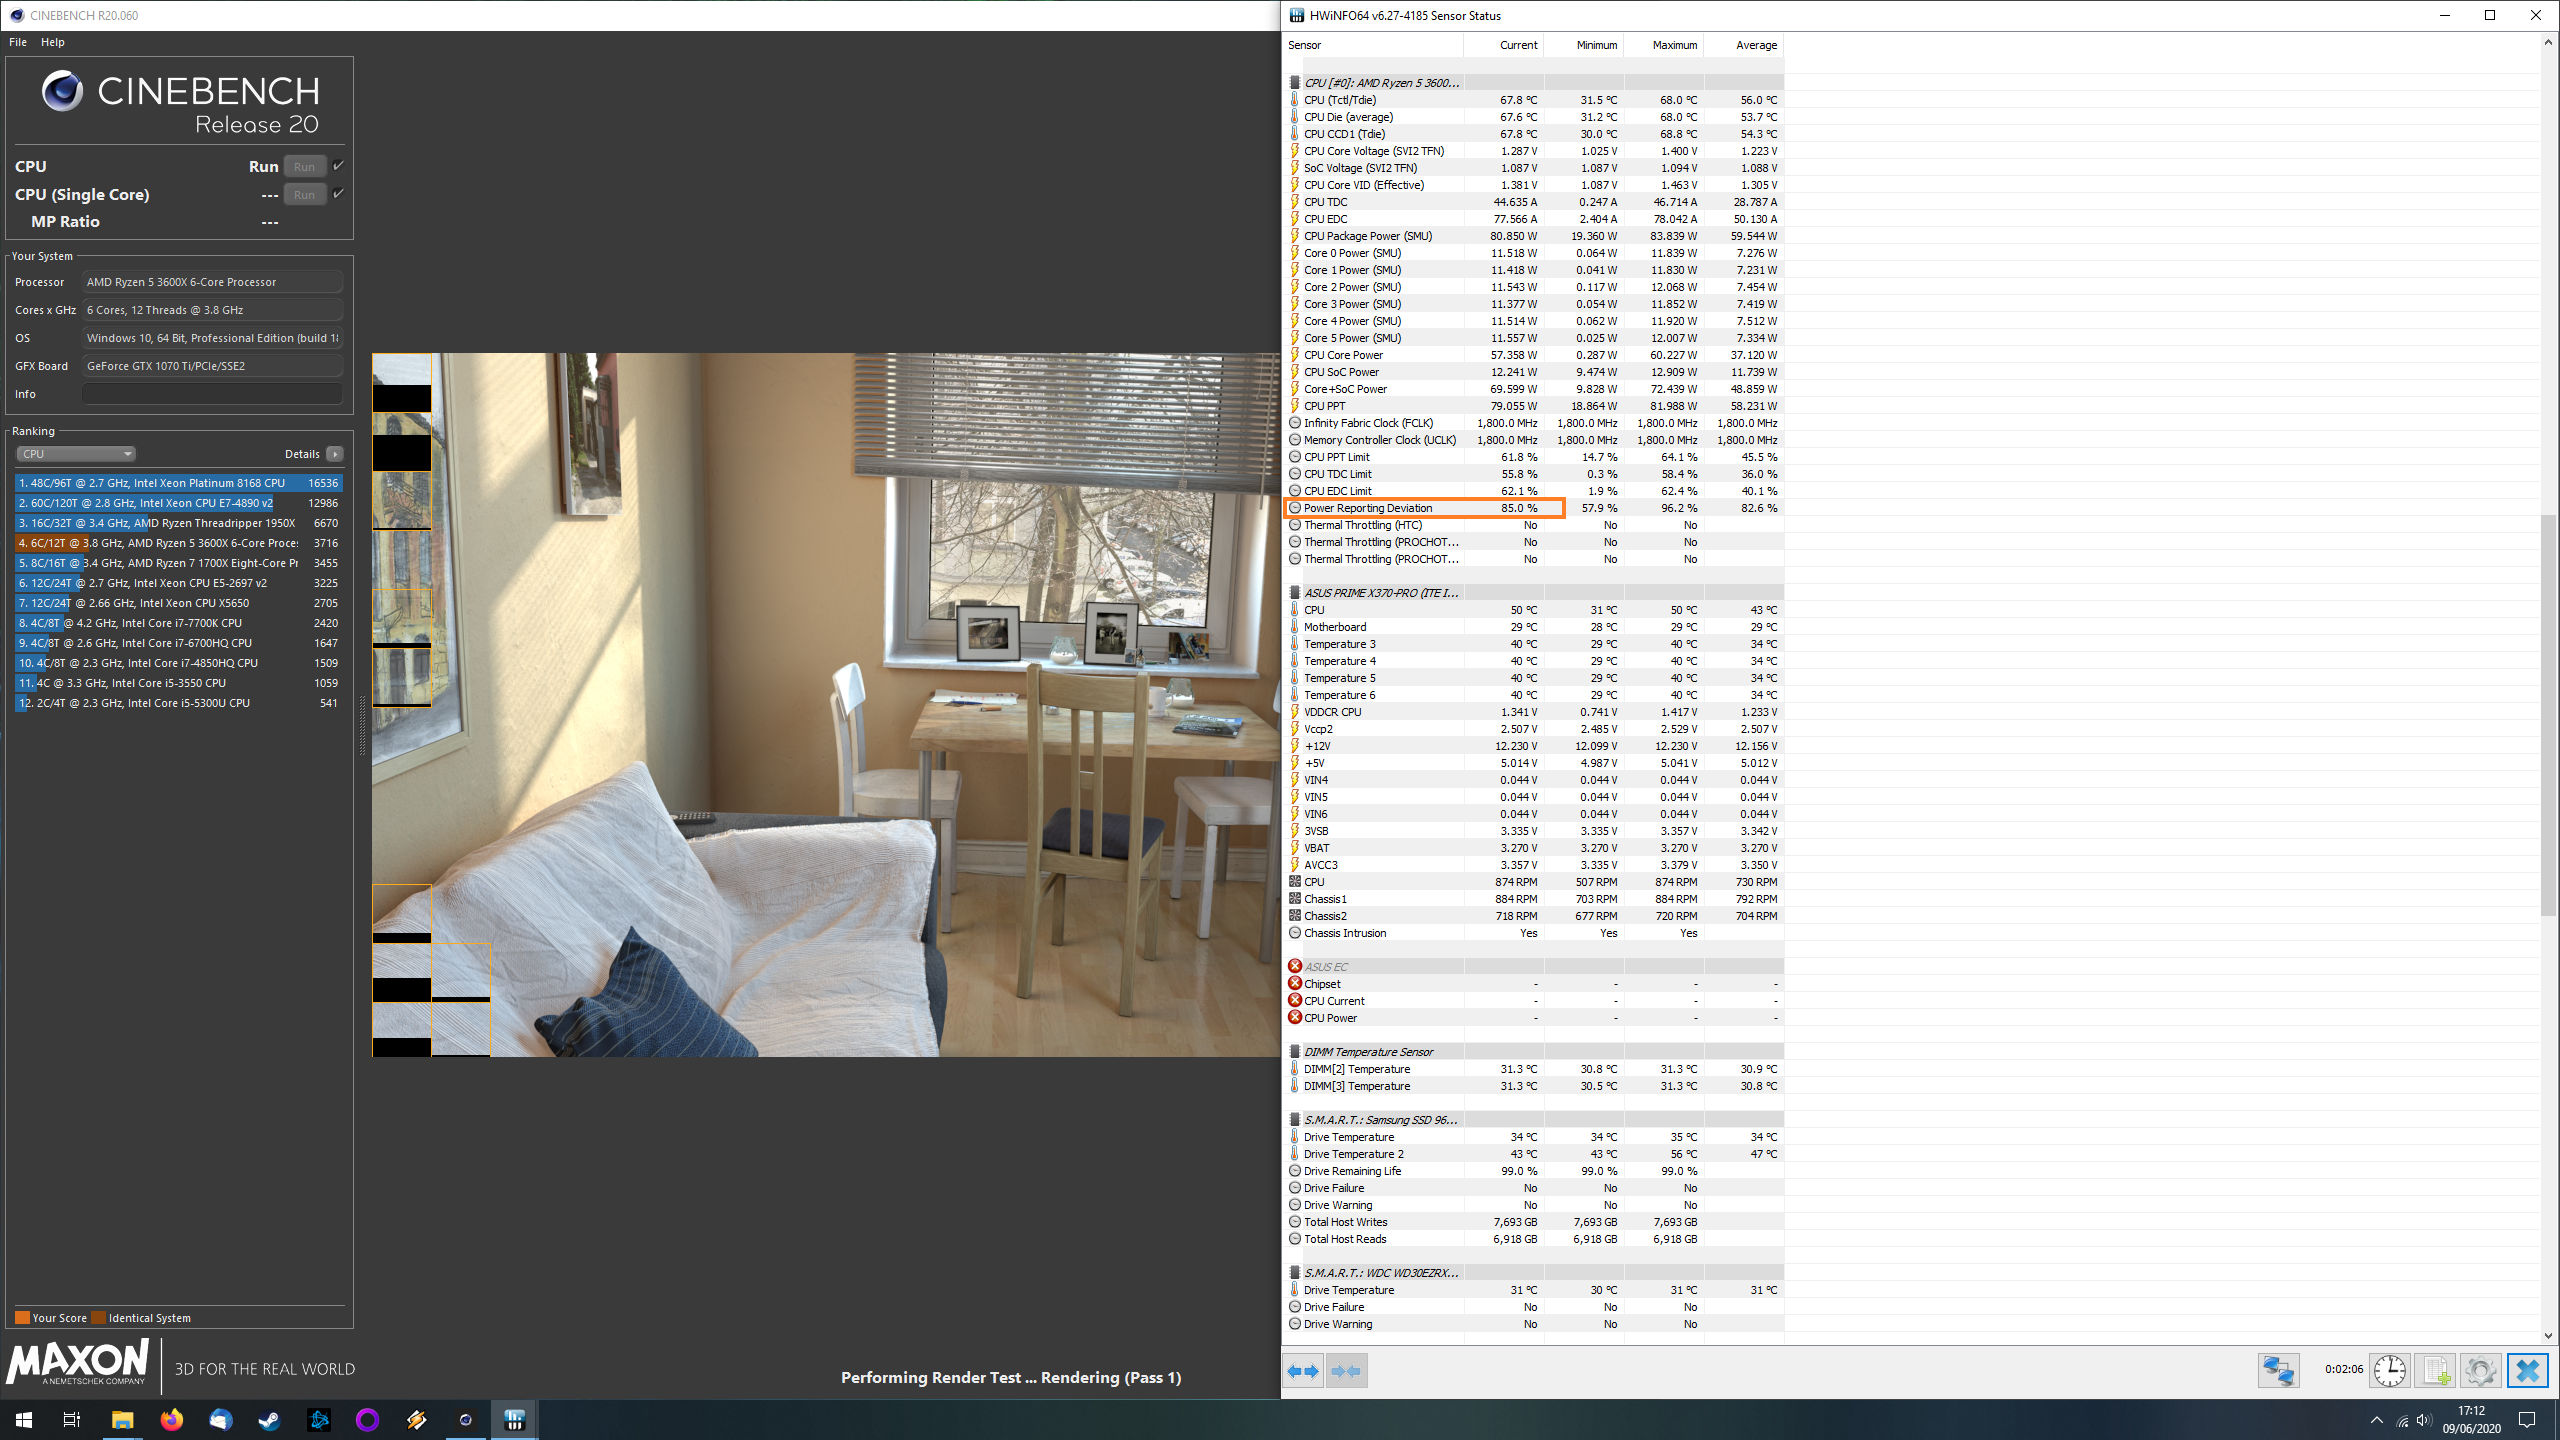Launch Firefox from the taskbar
Viewport: 2560px width, 1440px height.
(x=172, y=1420)
